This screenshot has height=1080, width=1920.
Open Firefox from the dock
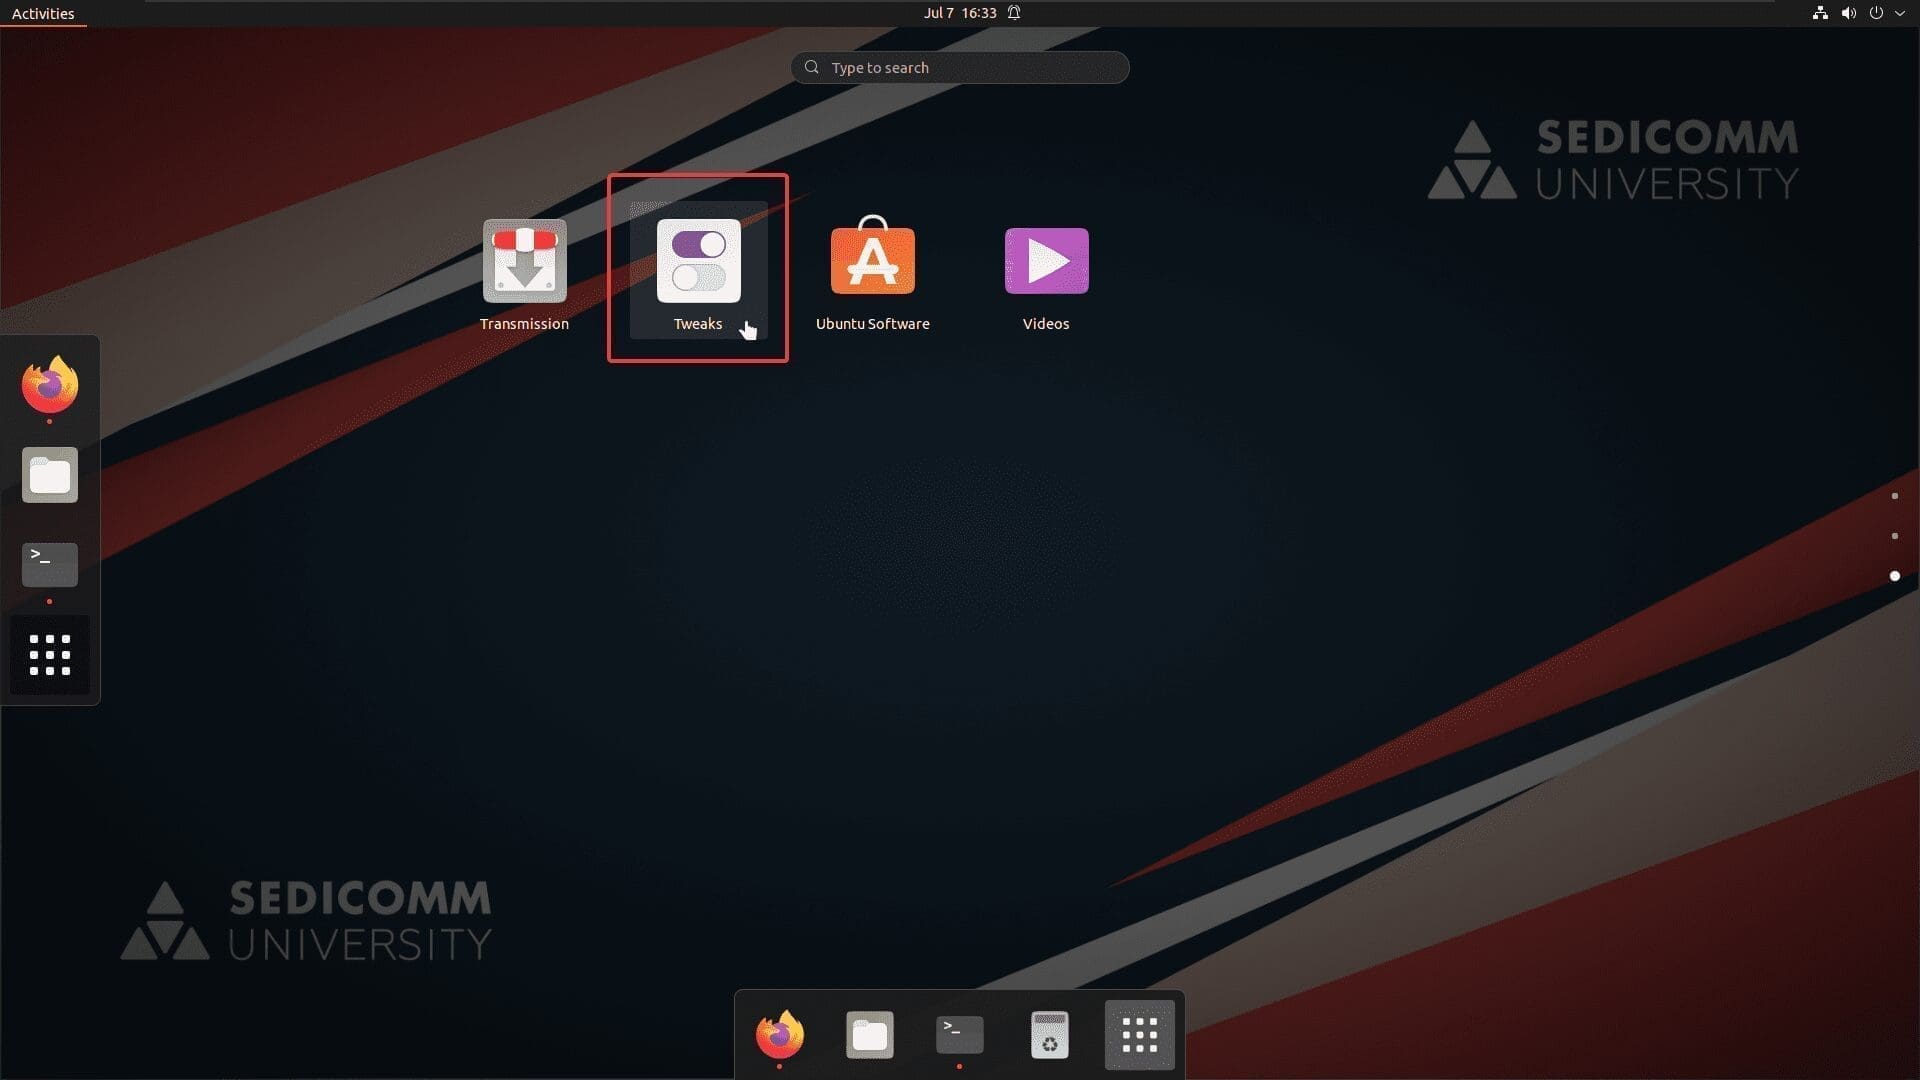778,1033
